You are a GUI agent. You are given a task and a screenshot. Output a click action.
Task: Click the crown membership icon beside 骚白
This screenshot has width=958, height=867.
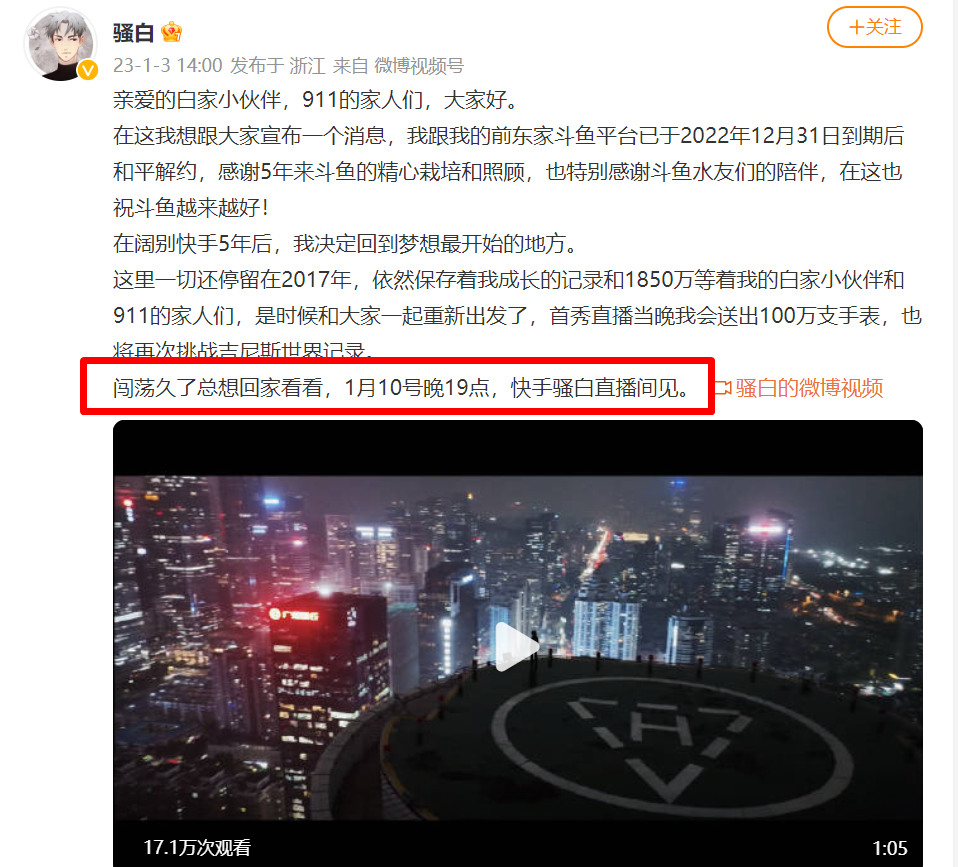172,32
